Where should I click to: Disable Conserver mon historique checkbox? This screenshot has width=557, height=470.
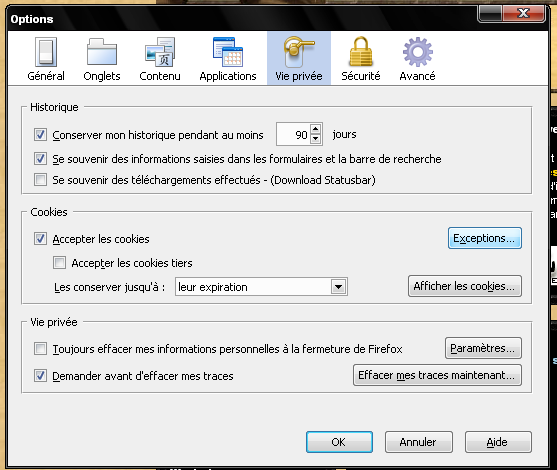(x=40, y=135)
